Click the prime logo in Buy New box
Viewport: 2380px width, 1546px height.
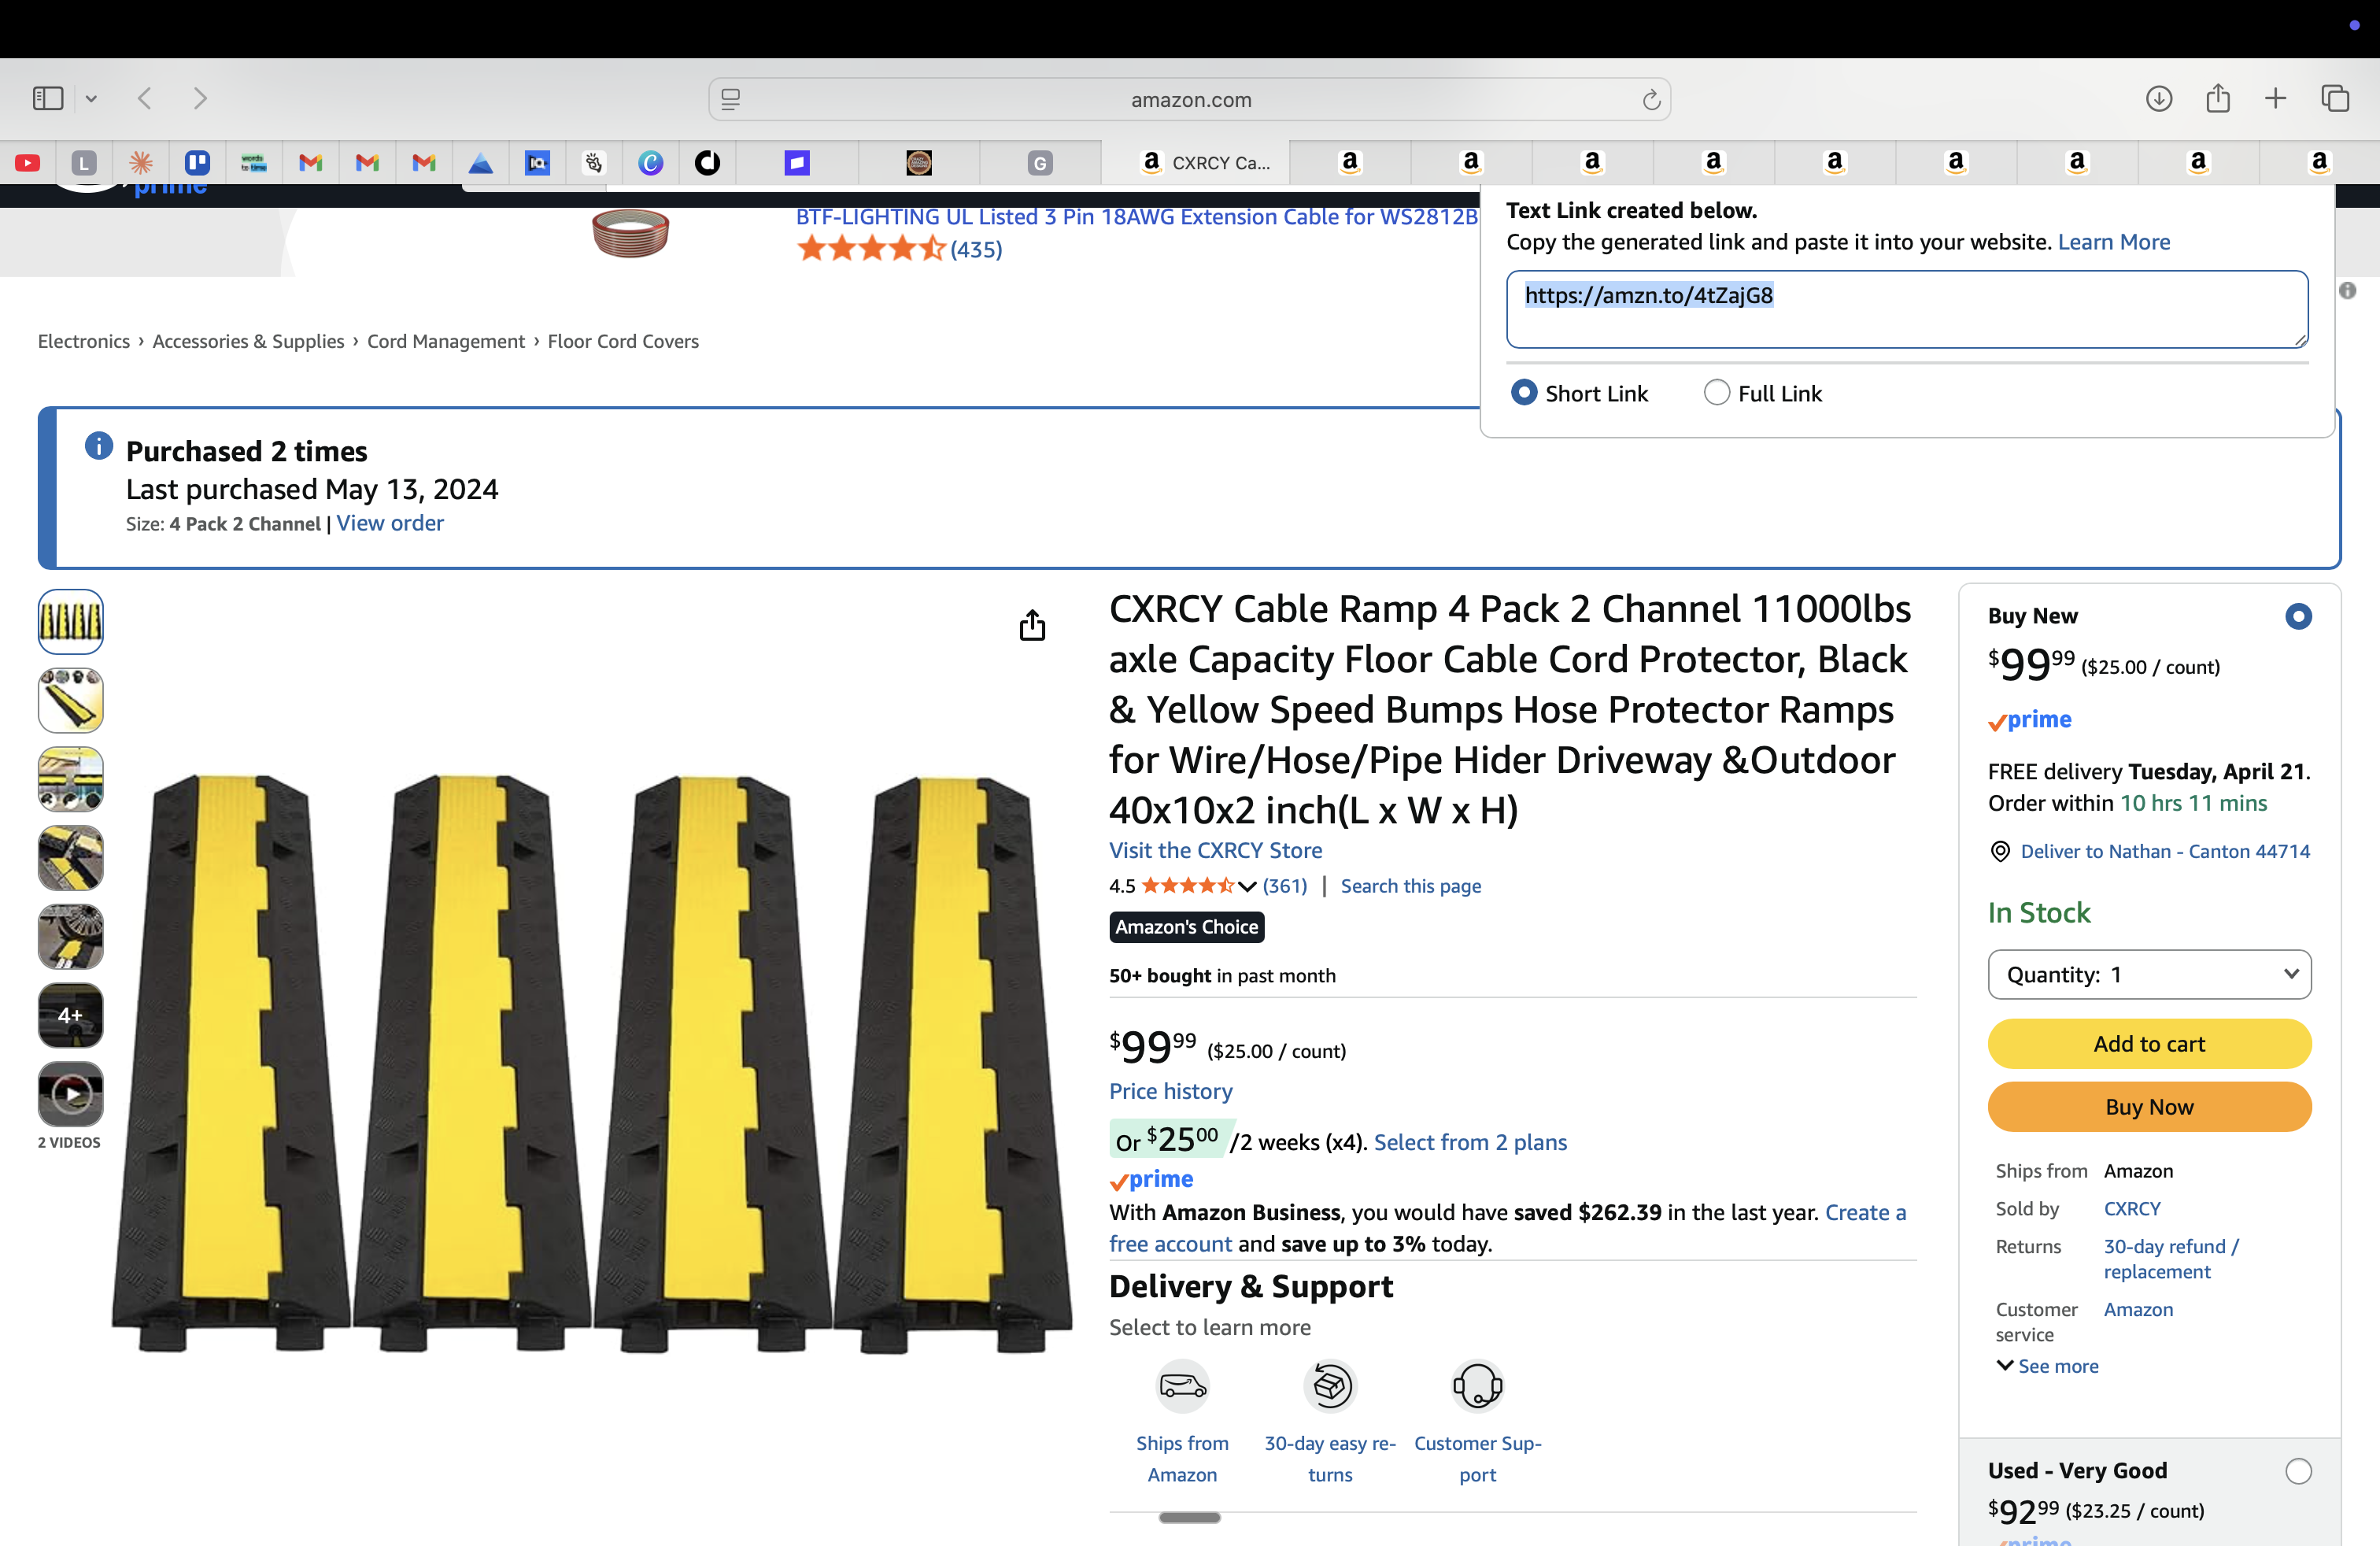(2029, 720)
